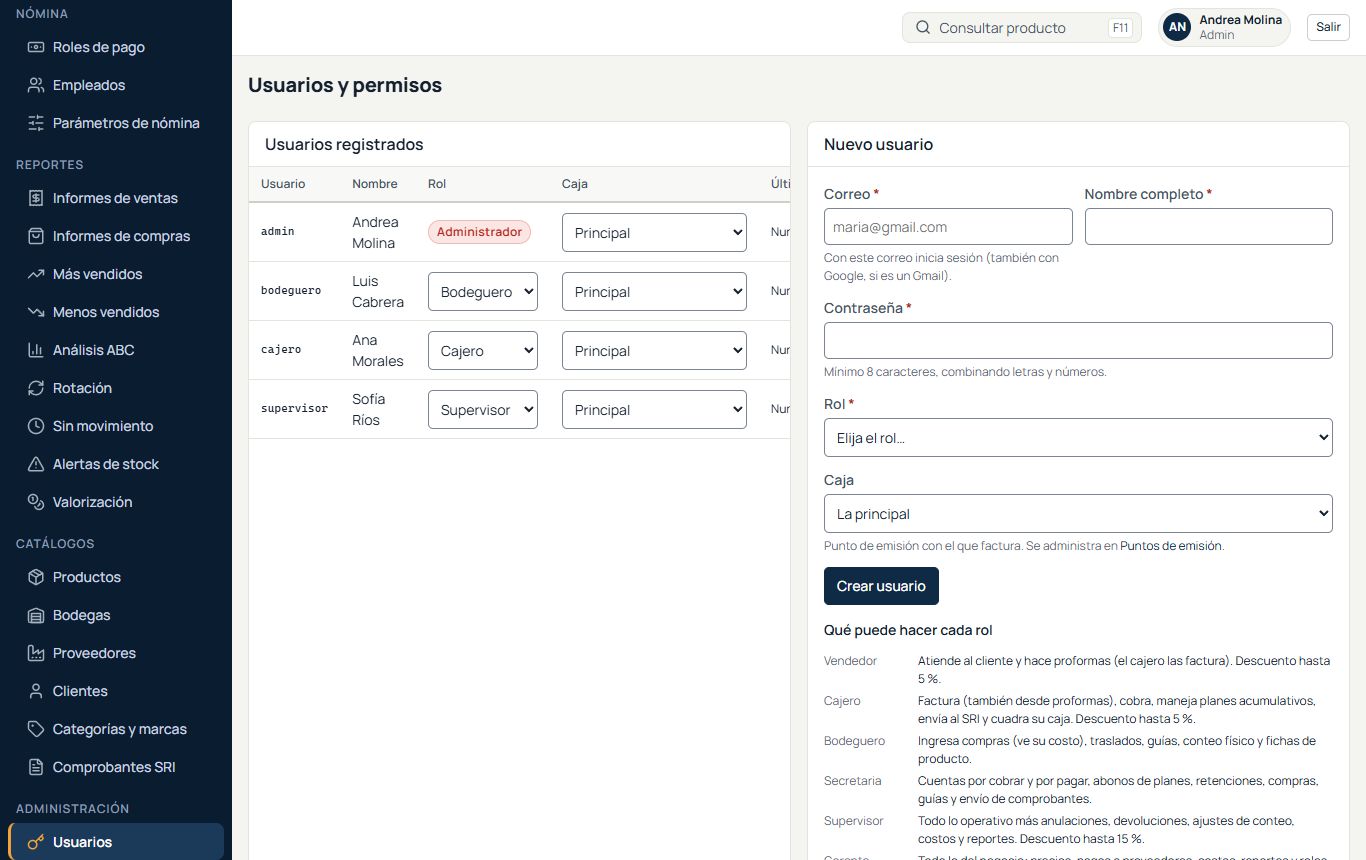Viewport: 1366px width, 860px height.
Task: Click Valorización coins icon
Action: coord(36,502)
